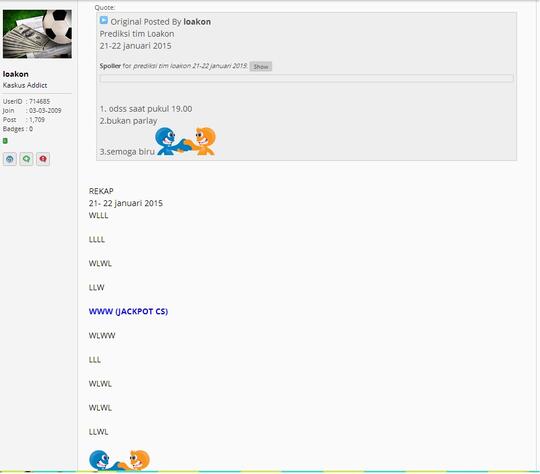
Task: Click the Post count 1,709 text
Action: pyautogui.click(x=24, y=120)
